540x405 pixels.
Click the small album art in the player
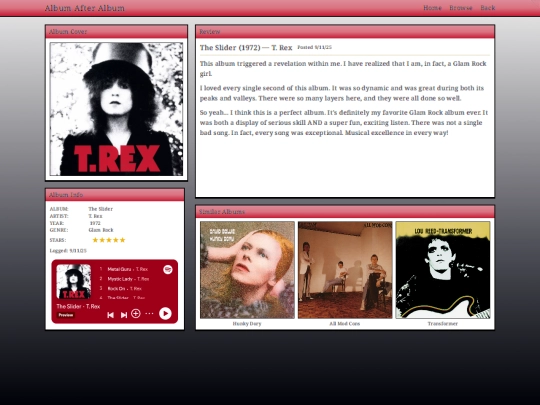point(74,281)
